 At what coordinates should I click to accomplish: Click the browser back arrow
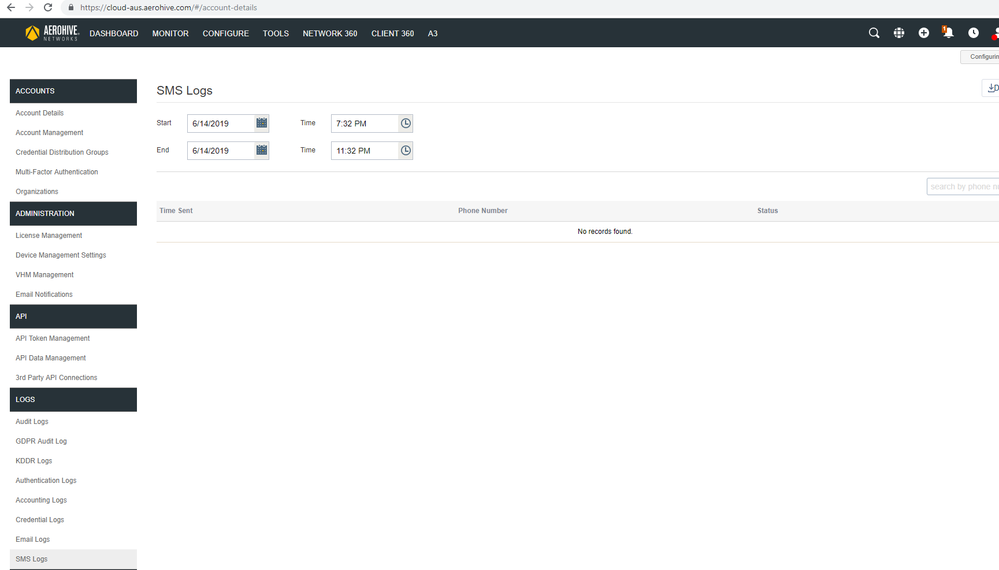coord(11,8)
